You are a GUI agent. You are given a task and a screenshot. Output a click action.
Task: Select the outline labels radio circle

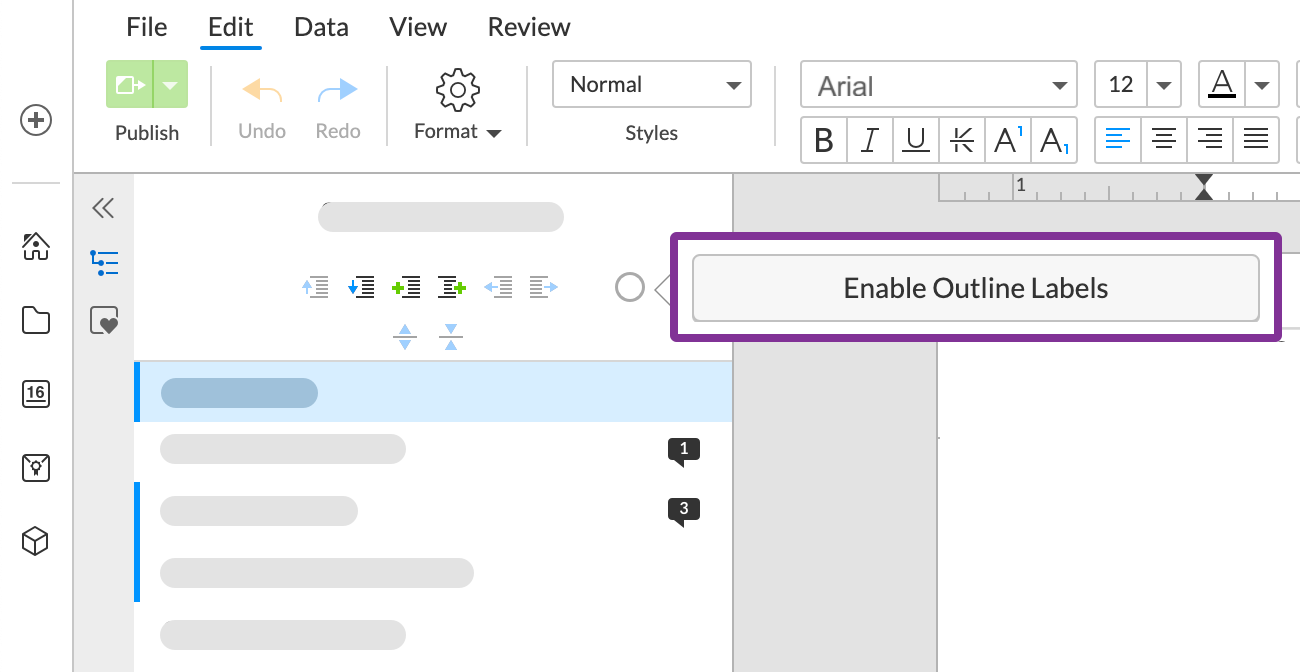point(629,288)
